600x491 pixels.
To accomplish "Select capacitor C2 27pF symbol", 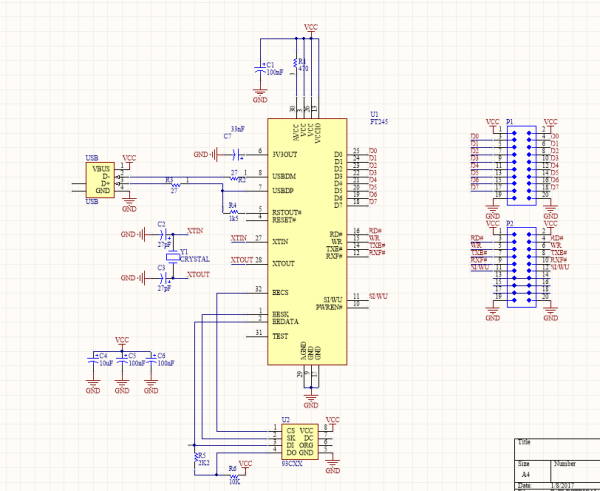I will pyautogui.click(x=165, y=234).
